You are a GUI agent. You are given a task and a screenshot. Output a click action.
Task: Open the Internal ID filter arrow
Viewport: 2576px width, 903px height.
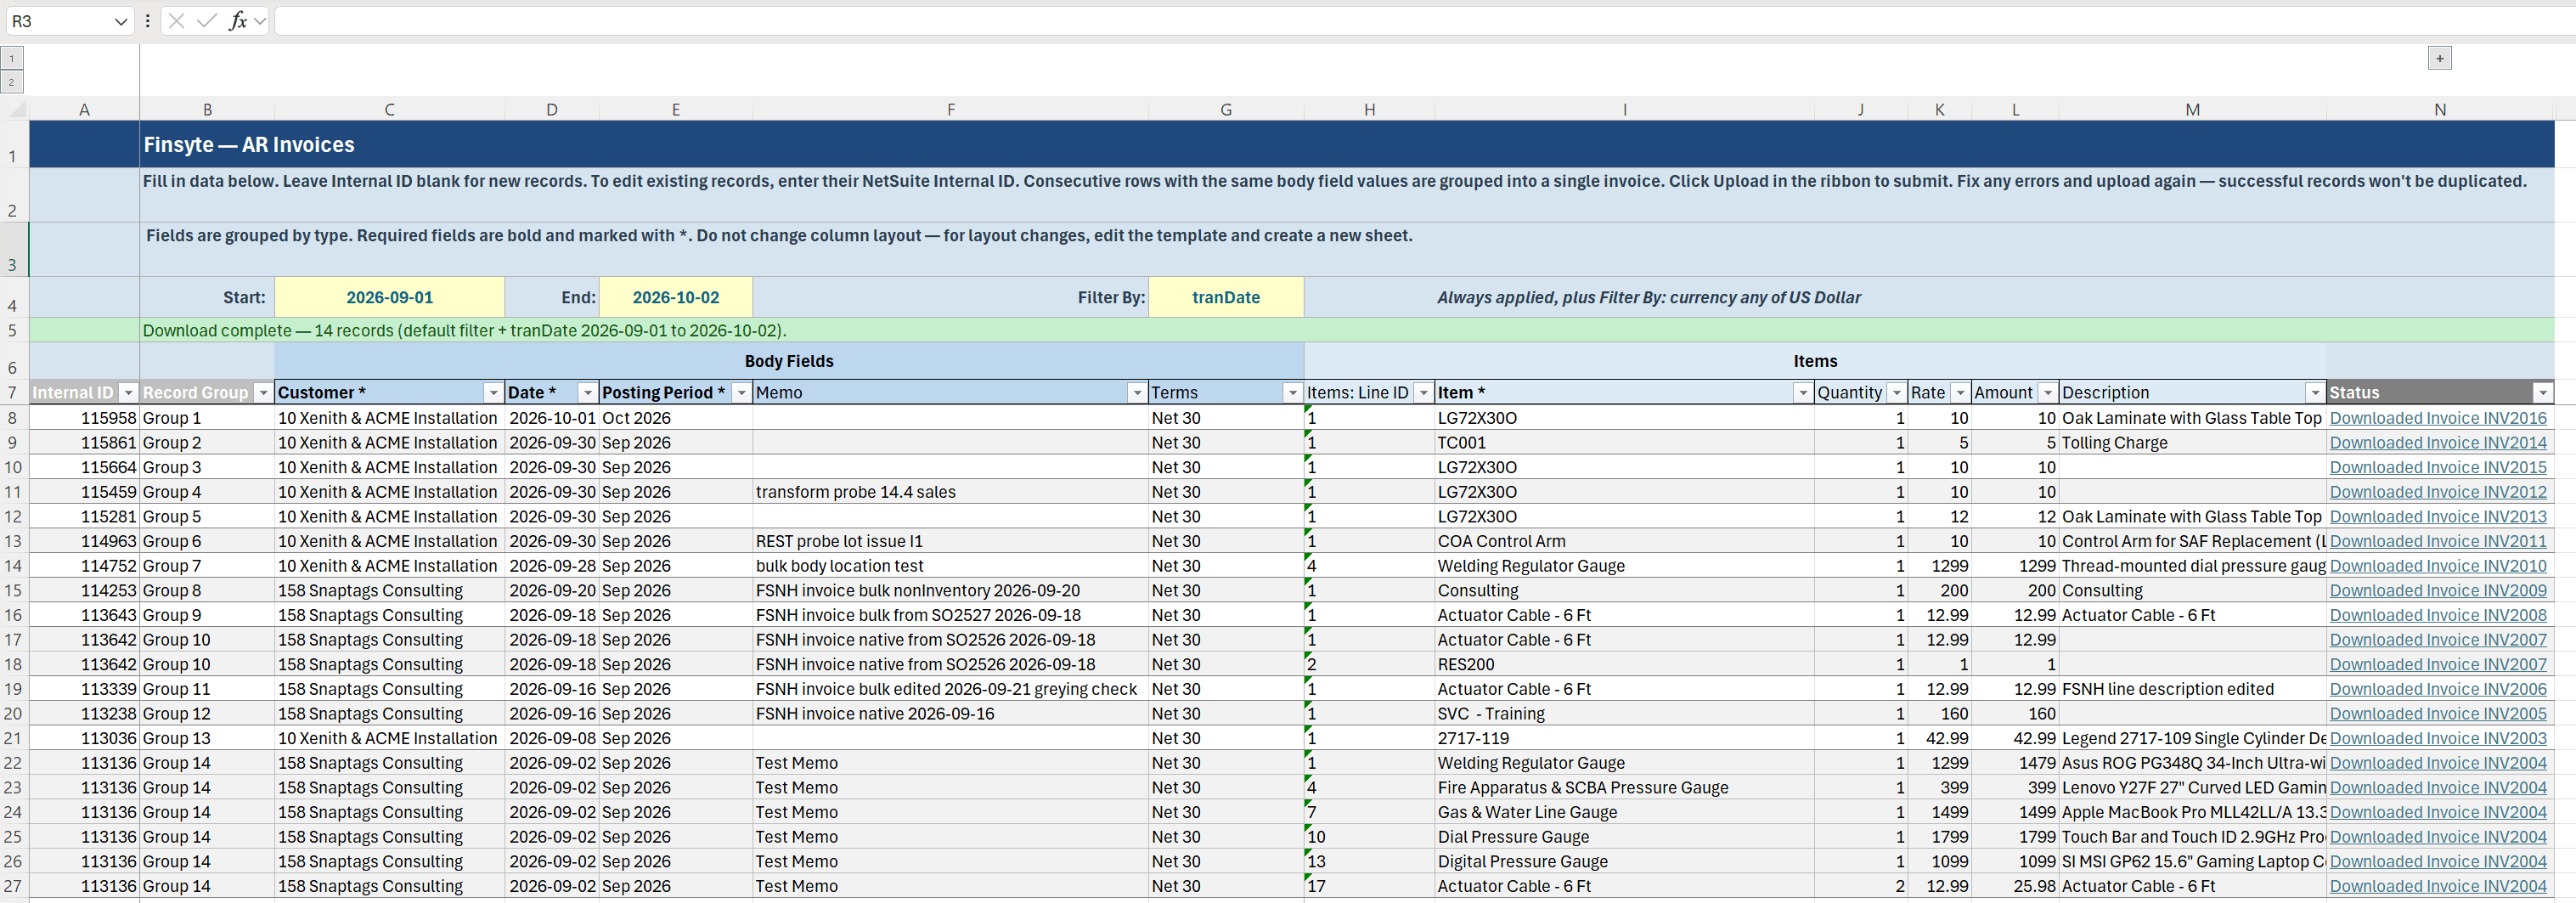[128, 393]
